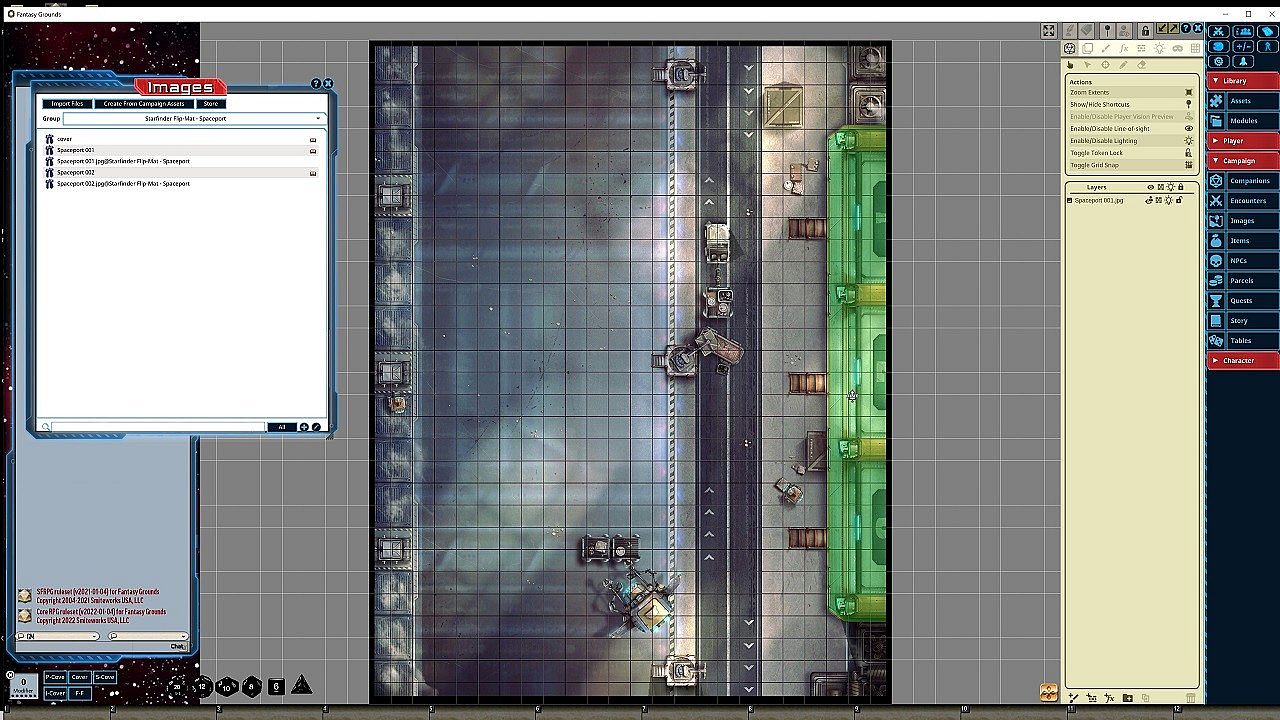
Task: Open the lighting bulb tab icon
Action: tap(1159, 48)
